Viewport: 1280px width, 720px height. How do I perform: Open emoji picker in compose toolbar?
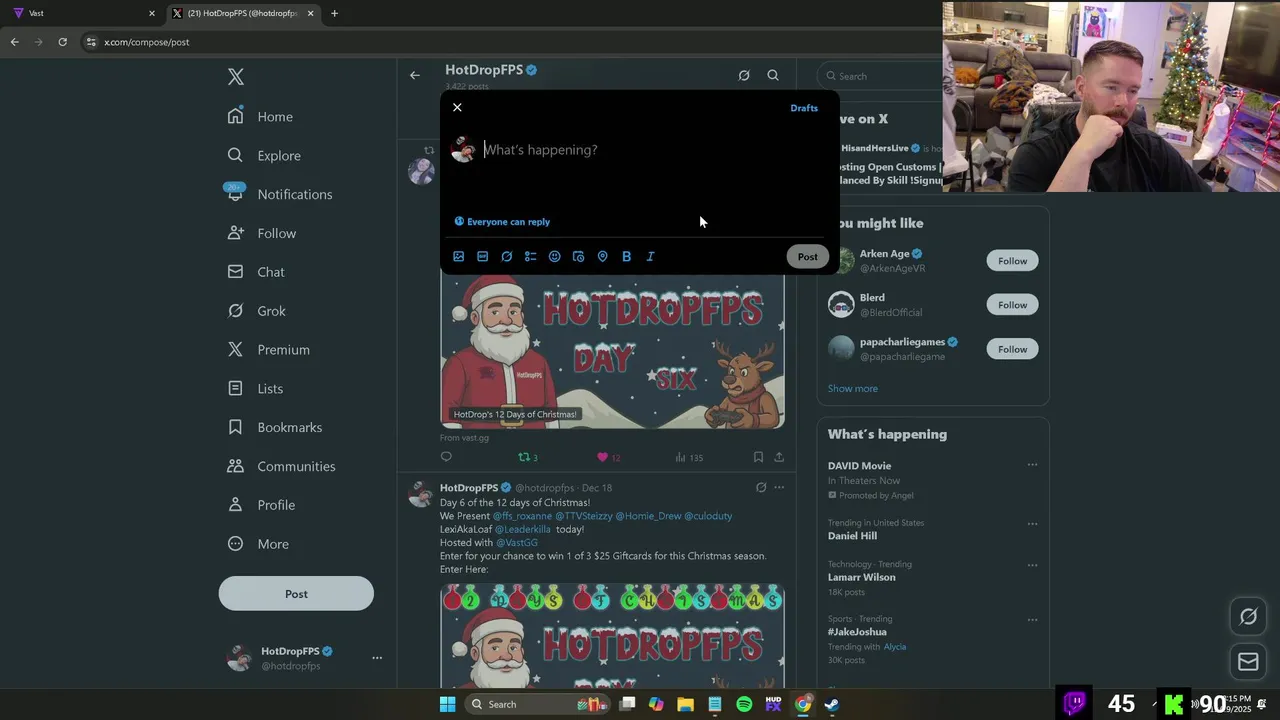pos(554,256)
